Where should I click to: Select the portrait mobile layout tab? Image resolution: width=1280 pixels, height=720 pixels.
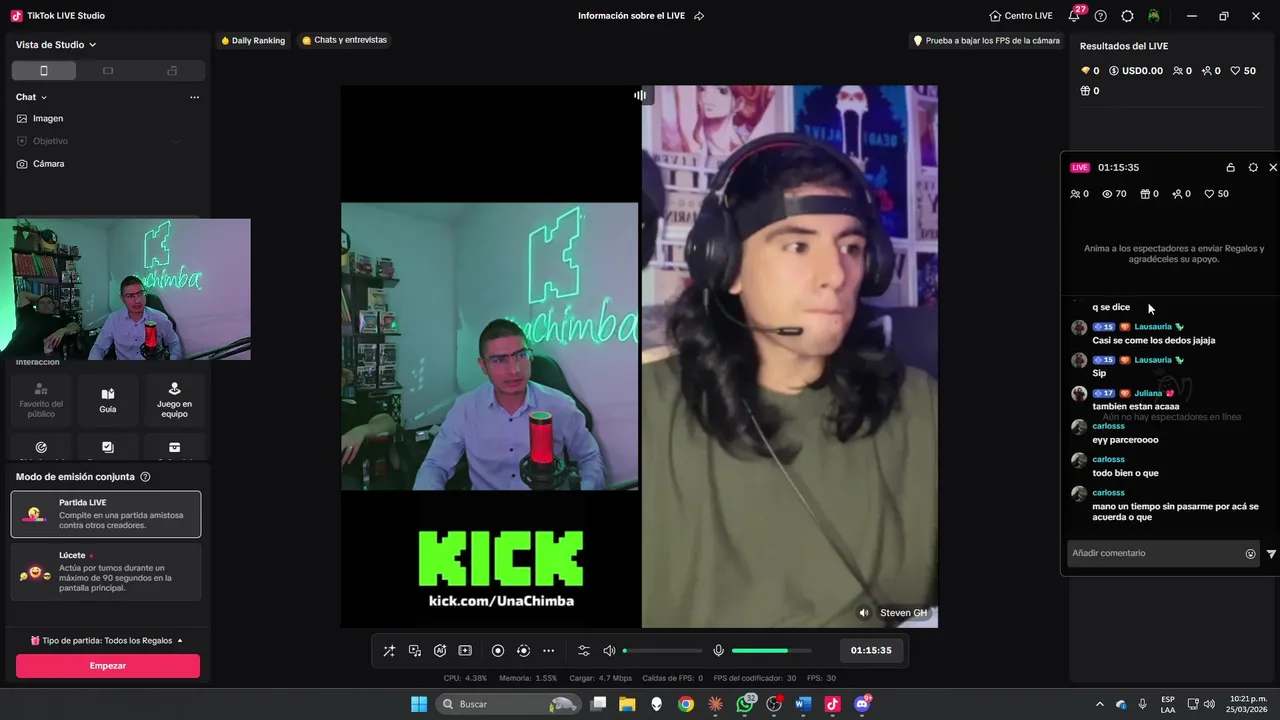pos(43,71)
